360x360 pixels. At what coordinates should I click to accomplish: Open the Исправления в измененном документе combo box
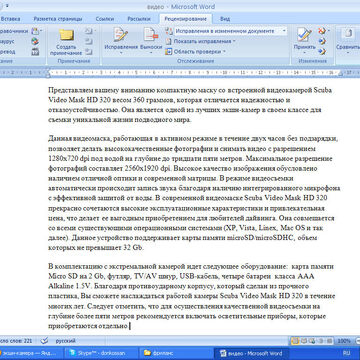[230, 31]
